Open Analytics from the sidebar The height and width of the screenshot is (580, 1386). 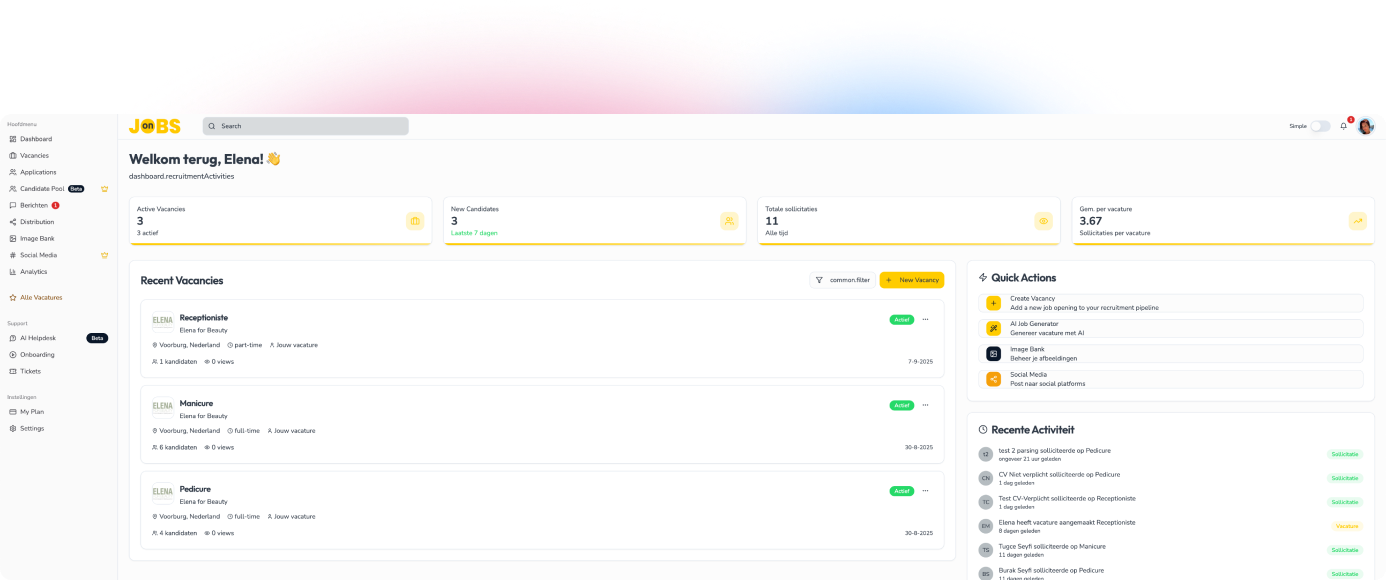(x=33, y=272)
